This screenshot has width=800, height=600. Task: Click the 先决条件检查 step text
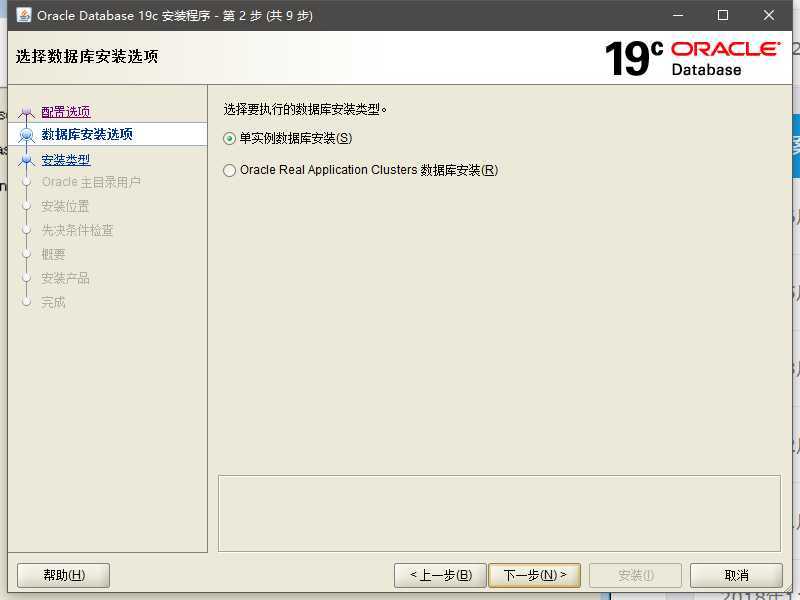pyautogui.click(x=77, y=230)
